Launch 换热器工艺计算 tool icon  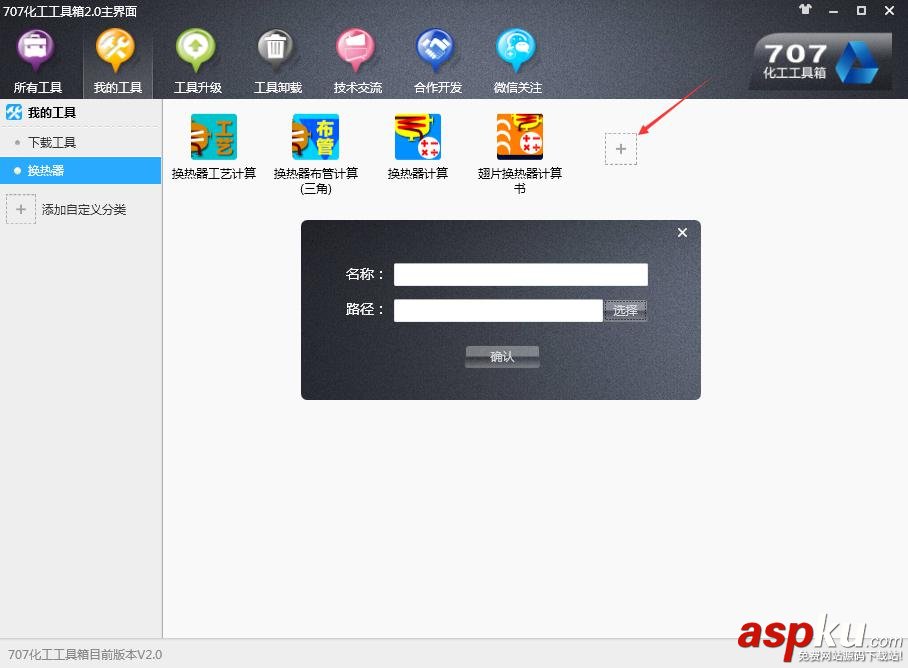point(214,137)
